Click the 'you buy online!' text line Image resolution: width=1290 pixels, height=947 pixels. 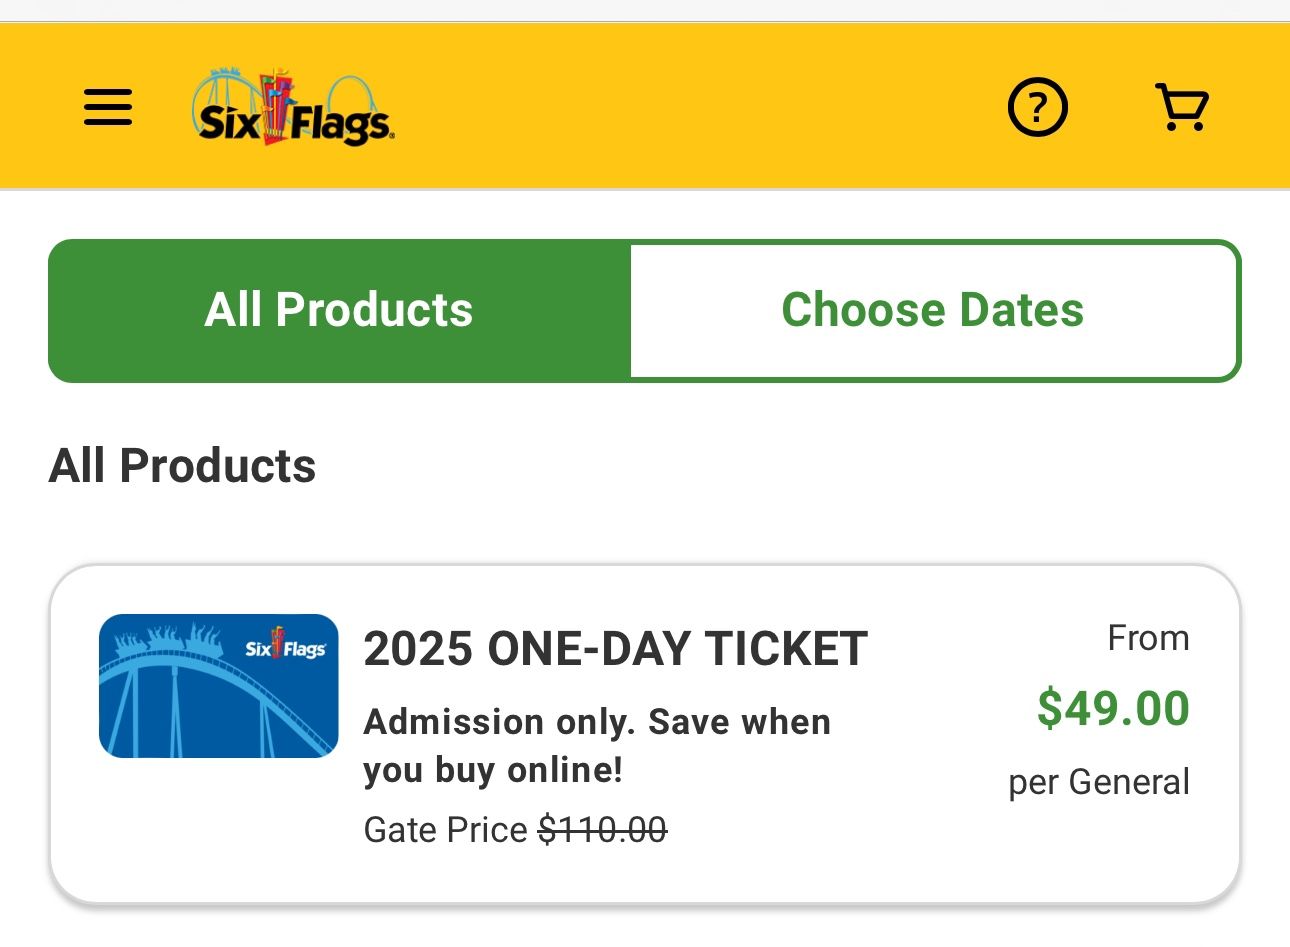pos(493,770)
